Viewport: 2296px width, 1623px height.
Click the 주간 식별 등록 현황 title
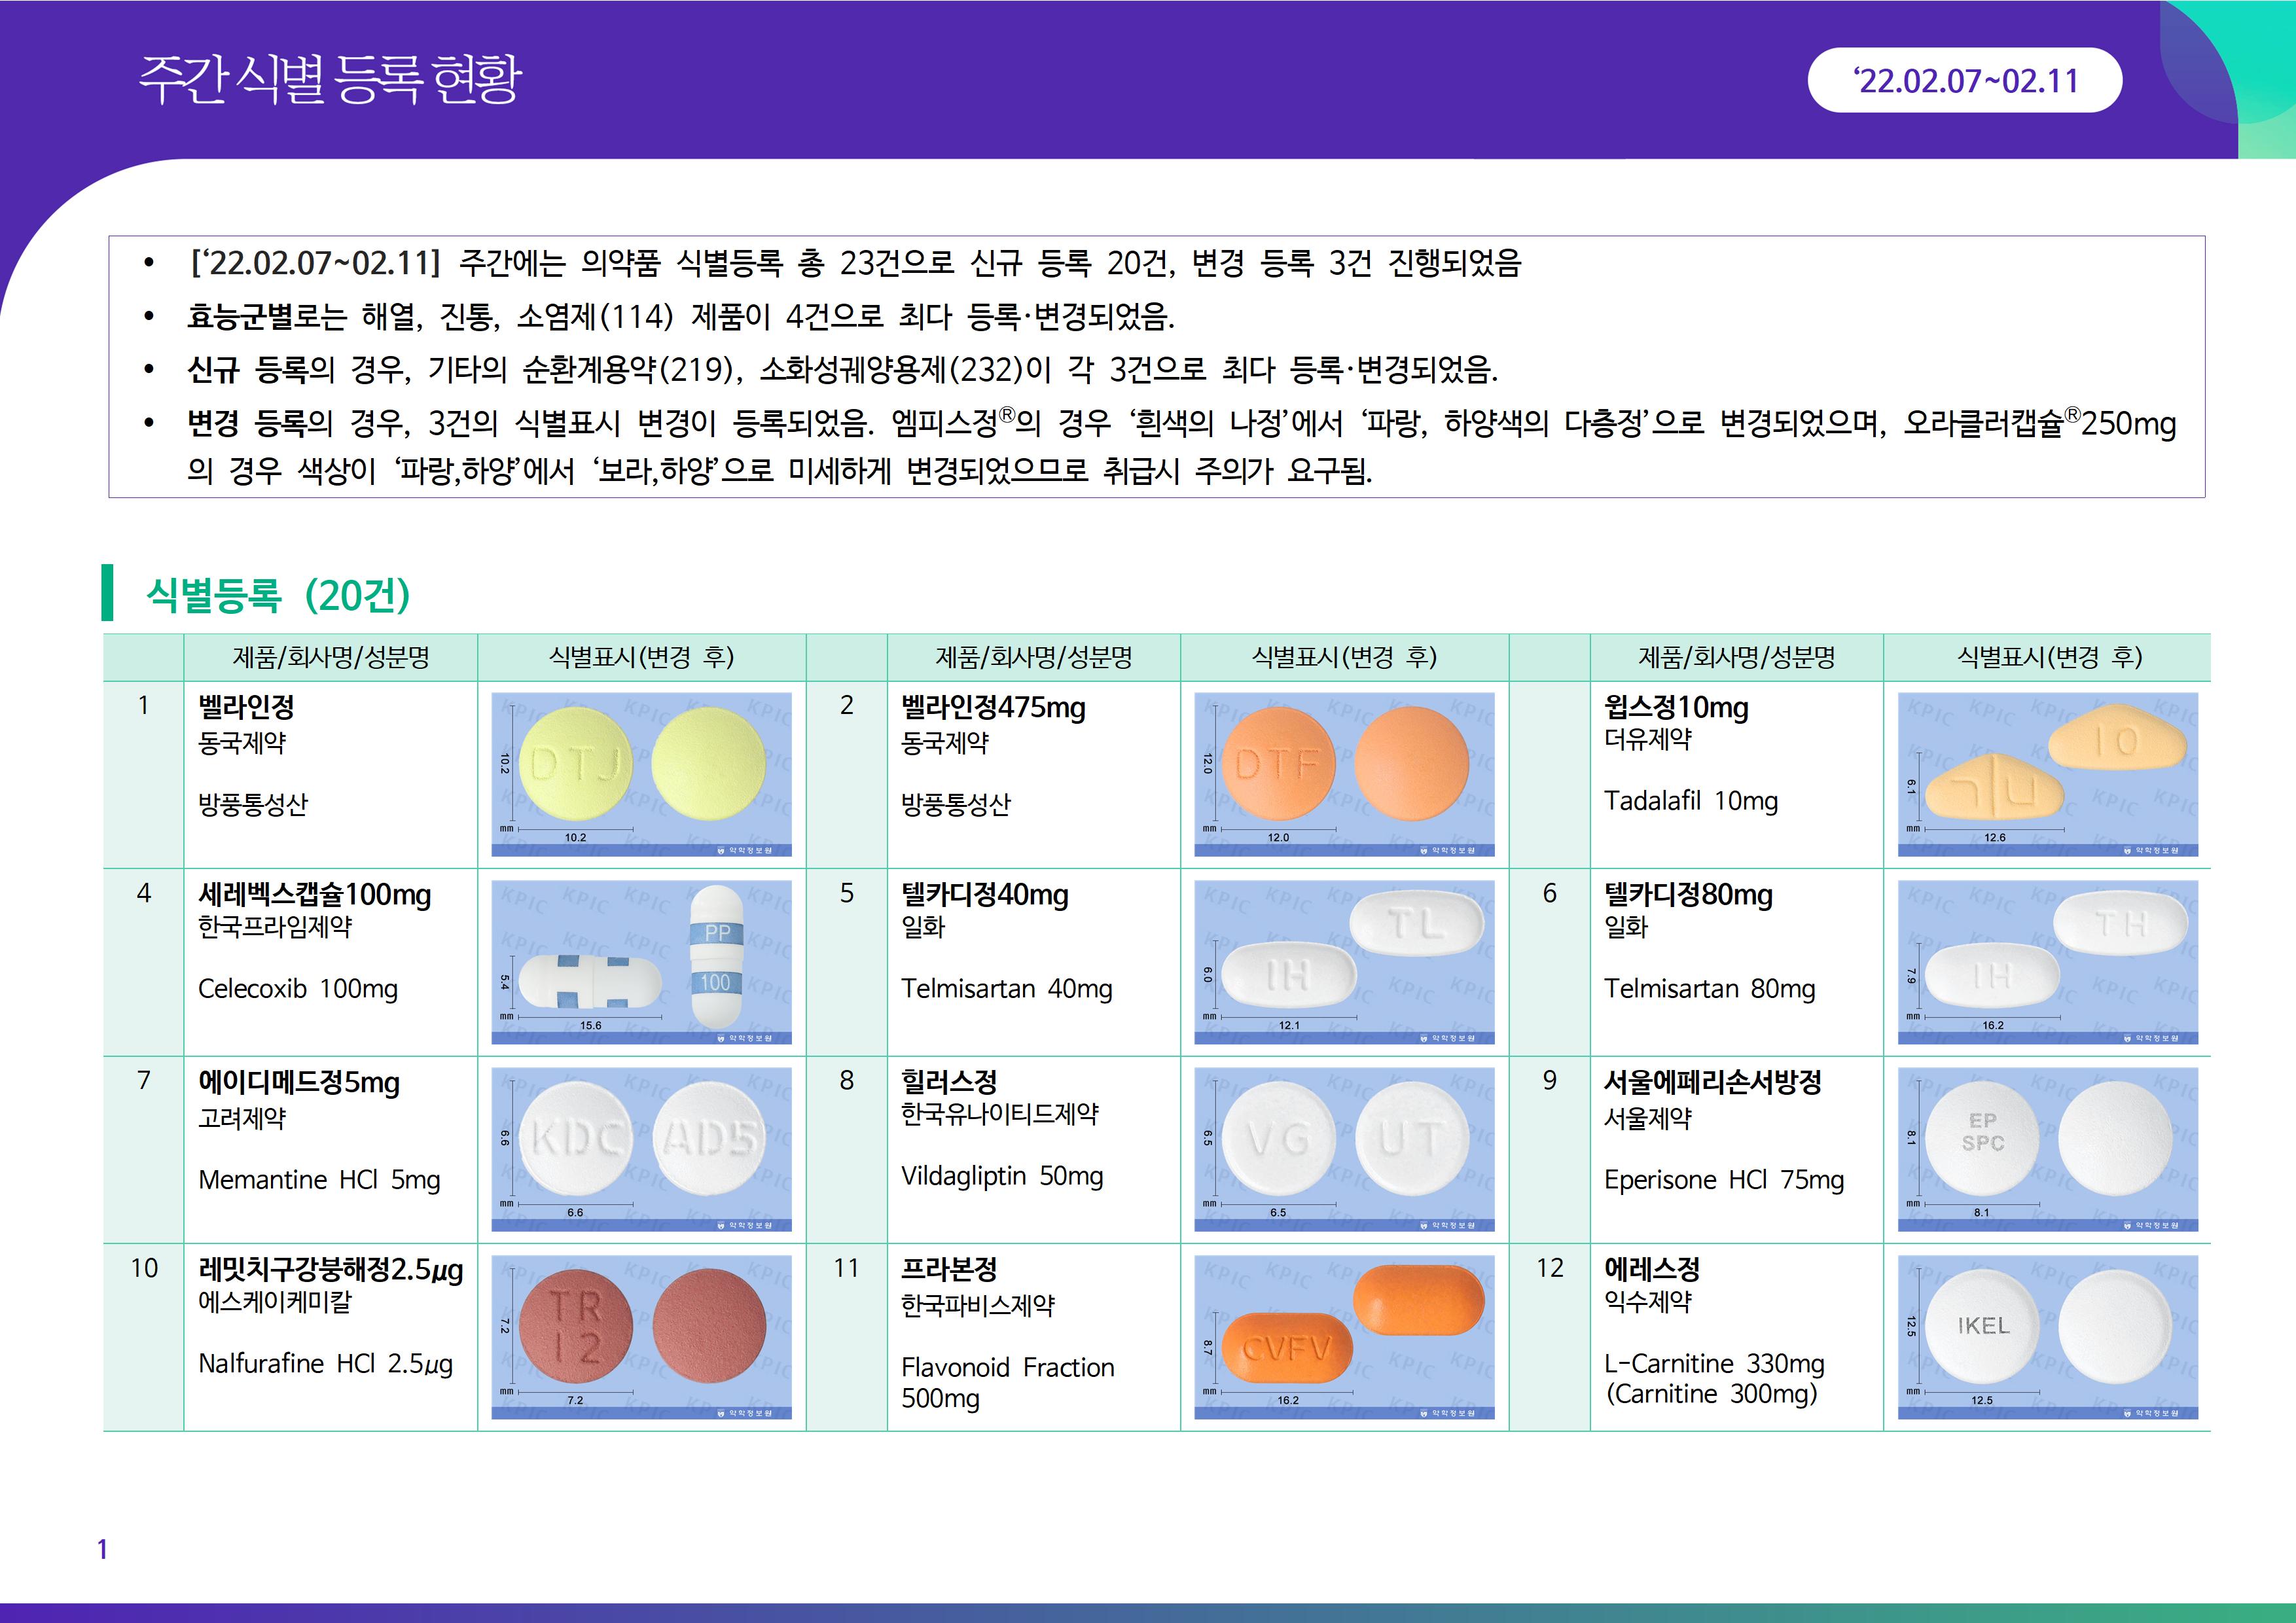click(330, 78)
